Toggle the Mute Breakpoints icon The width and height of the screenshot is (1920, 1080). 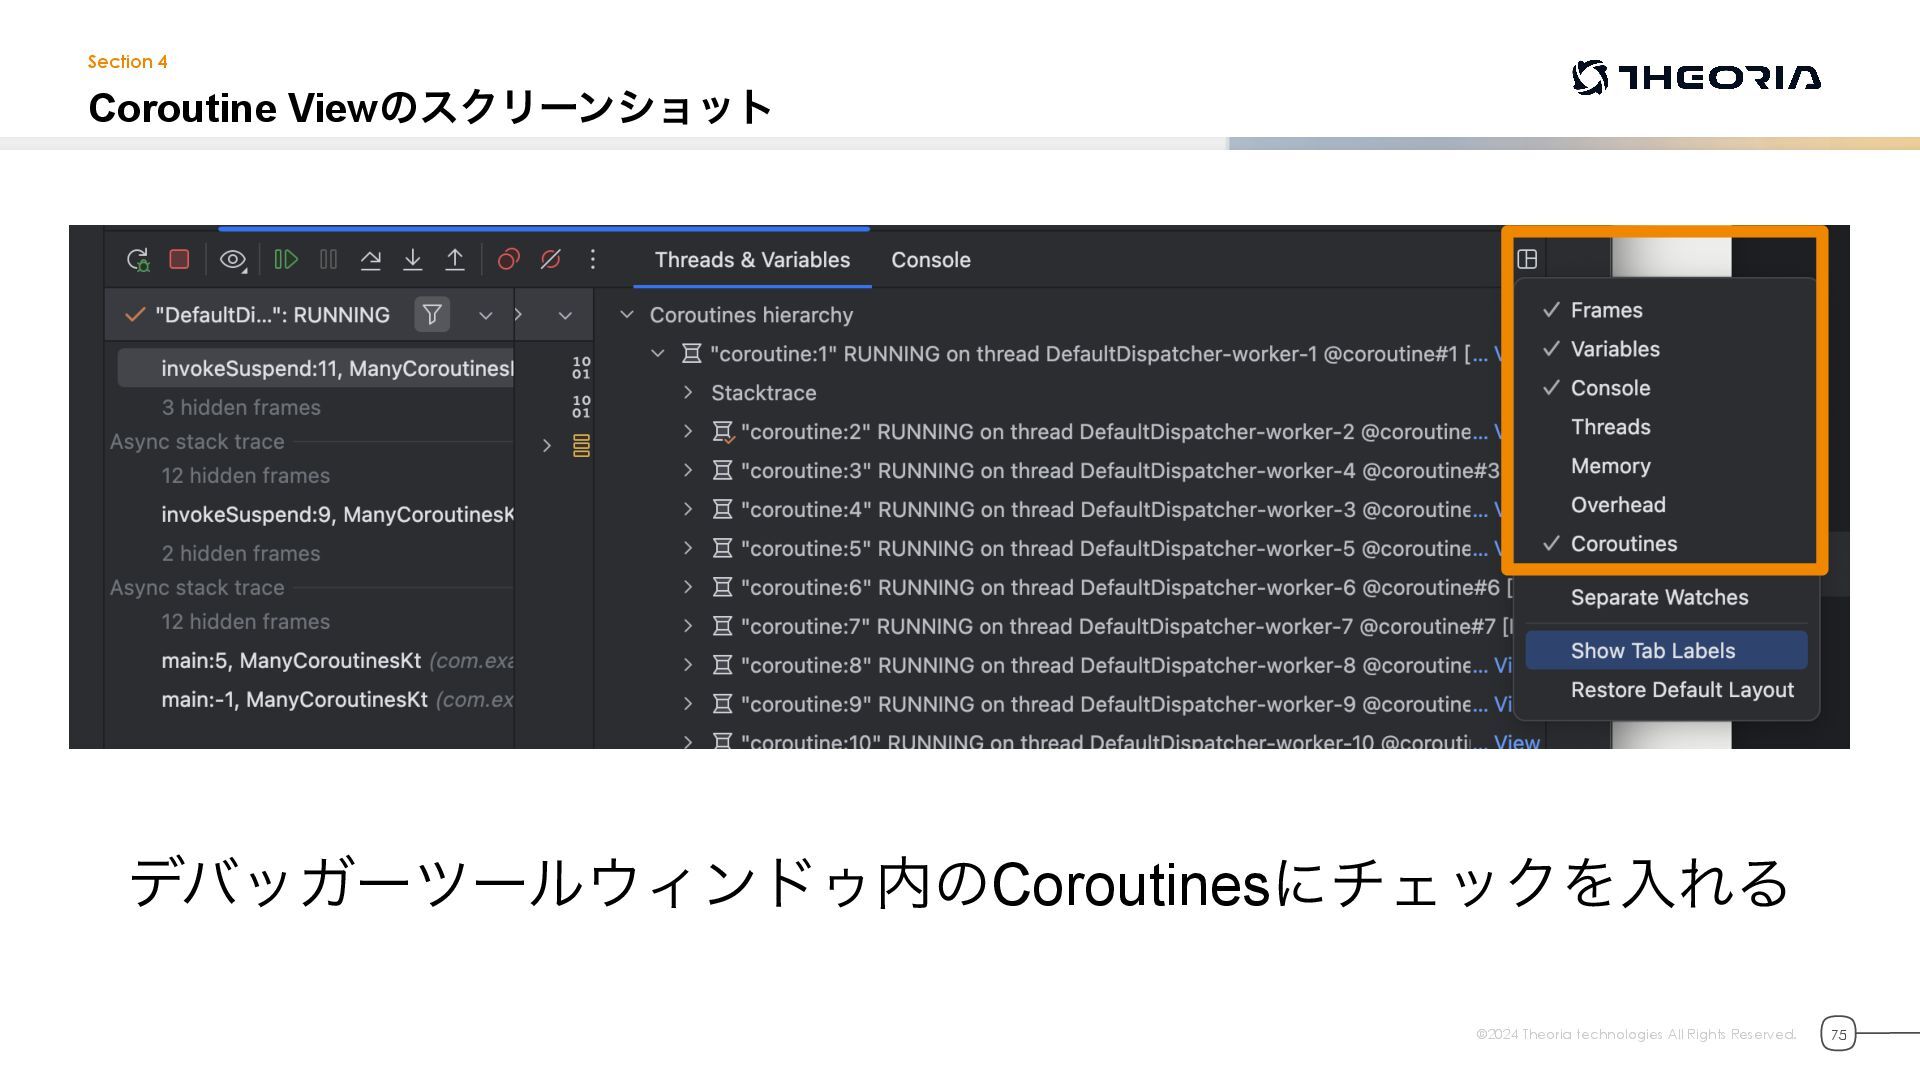point(551,260)
